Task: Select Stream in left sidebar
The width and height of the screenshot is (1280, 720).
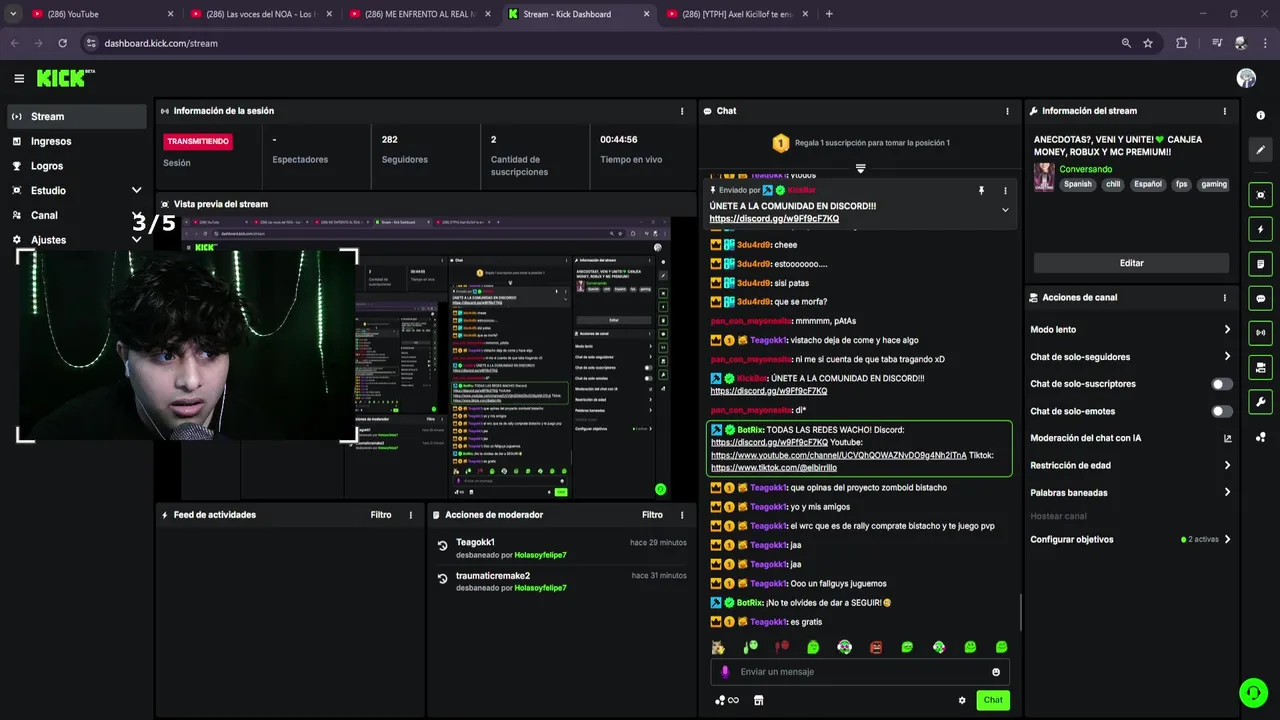Action: [77, 116]
